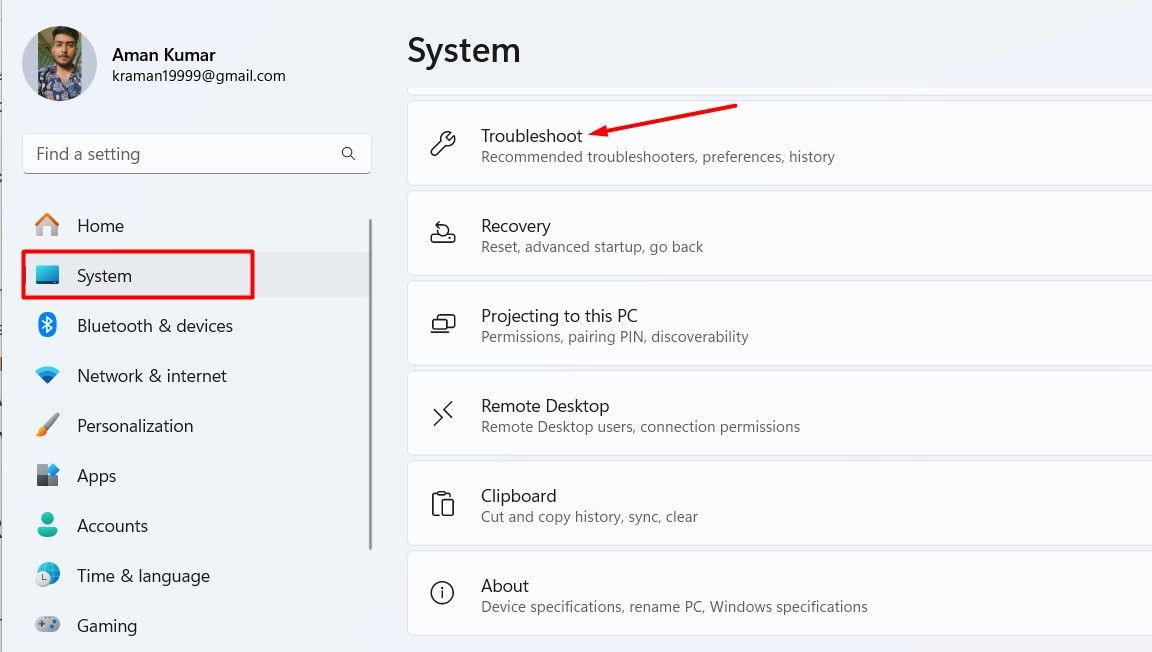Click the Projecting to this PC icon
This screenshot has width=1152, height=652.
tap(442, 323)
